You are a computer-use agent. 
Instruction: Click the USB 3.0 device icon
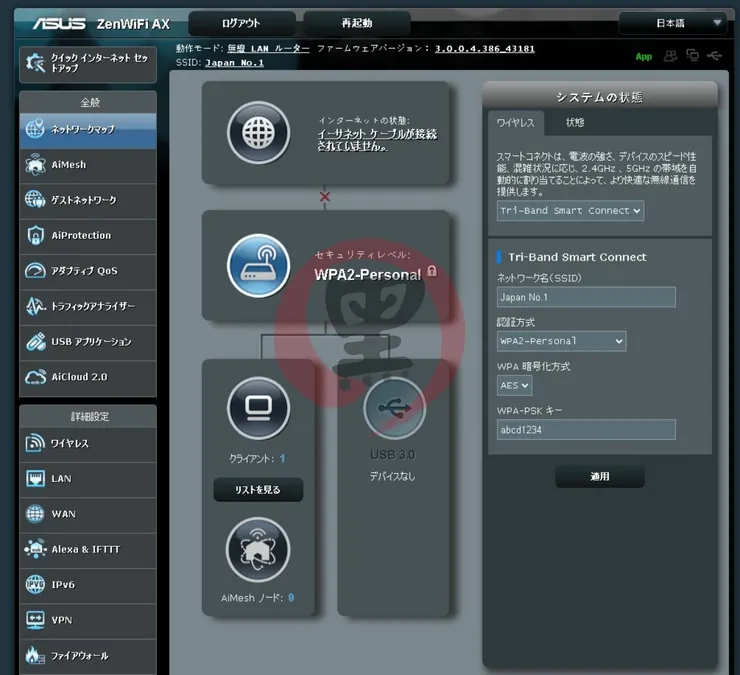(x=395, y=408)
